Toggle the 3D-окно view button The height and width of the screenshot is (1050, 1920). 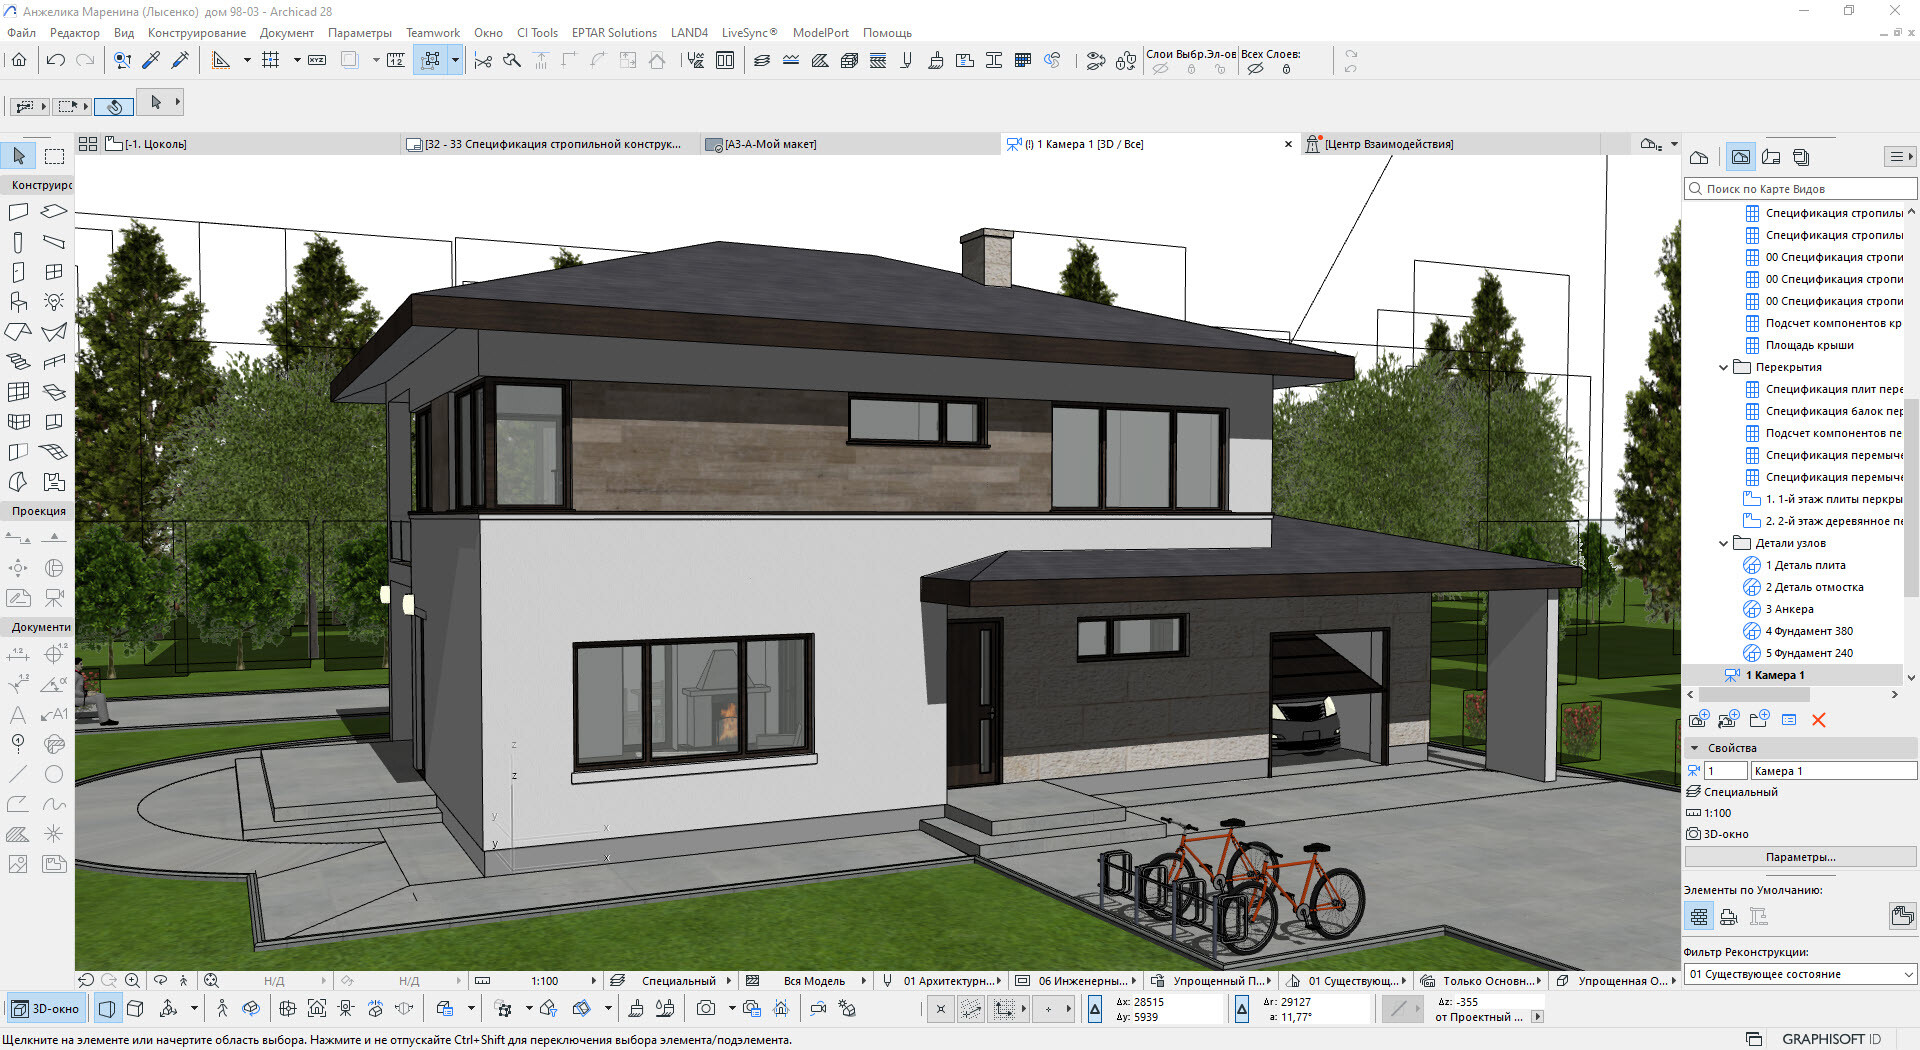point(46,1009)
